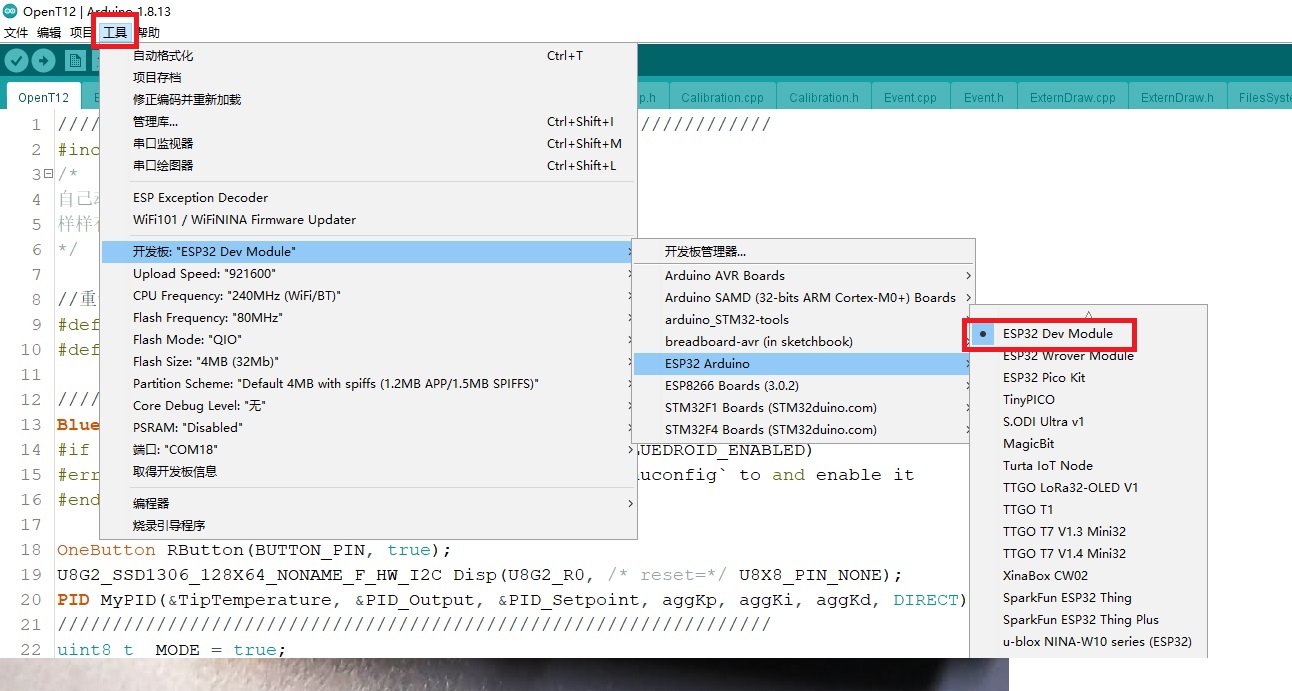
Task: Select the ESP32 Pico Kit board
Action: tap(1089, 378)
